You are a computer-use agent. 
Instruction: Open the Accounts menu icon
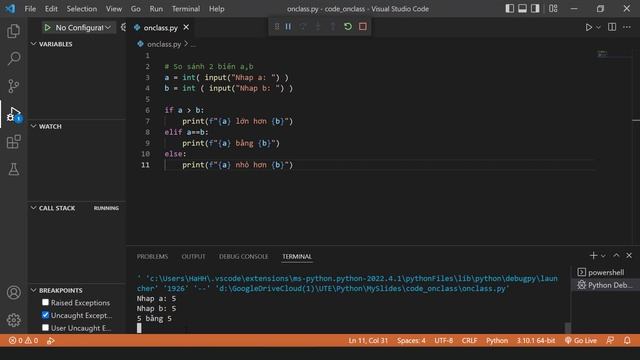click(x=13, y=292)
